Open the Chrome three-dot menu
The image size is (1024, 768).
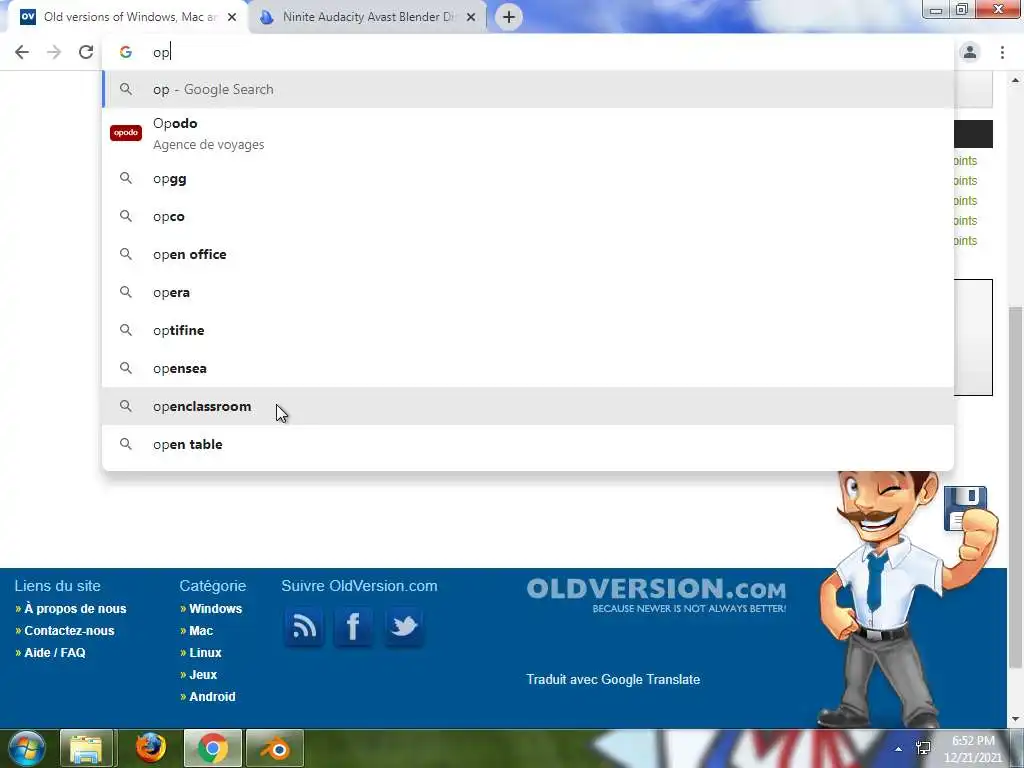1002,52
